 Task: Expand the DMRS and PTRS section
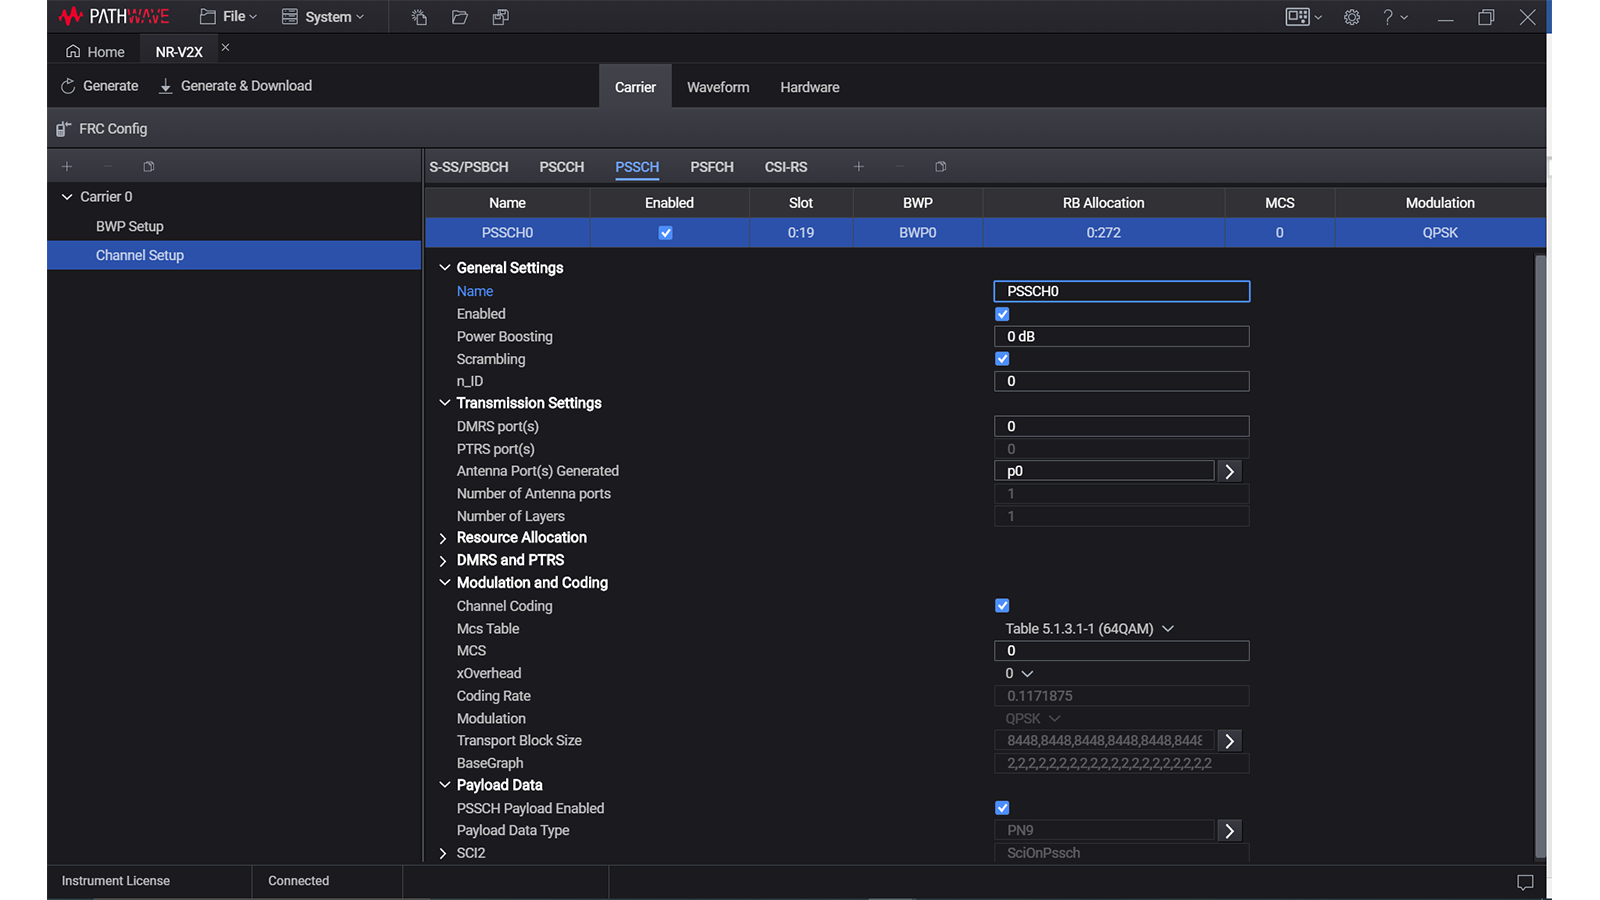point(443,561)
